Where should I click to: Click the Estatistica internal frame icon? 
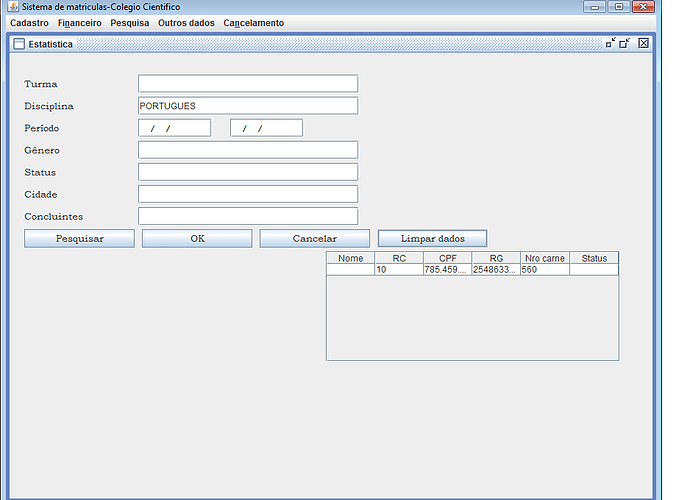point(19,44)
